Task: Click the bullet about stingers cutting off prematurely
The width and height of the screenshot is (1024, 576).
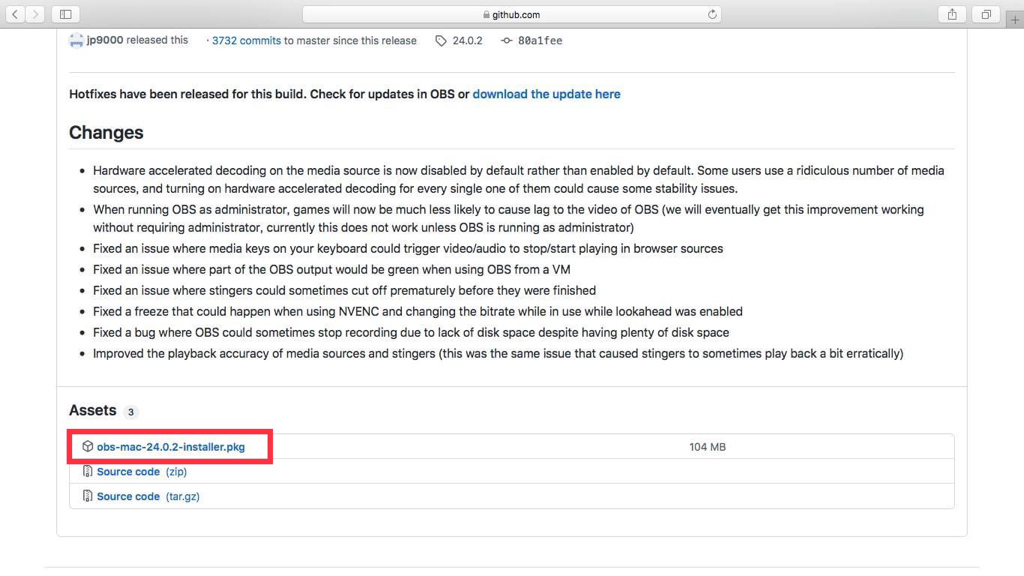Action: [344, 291]
